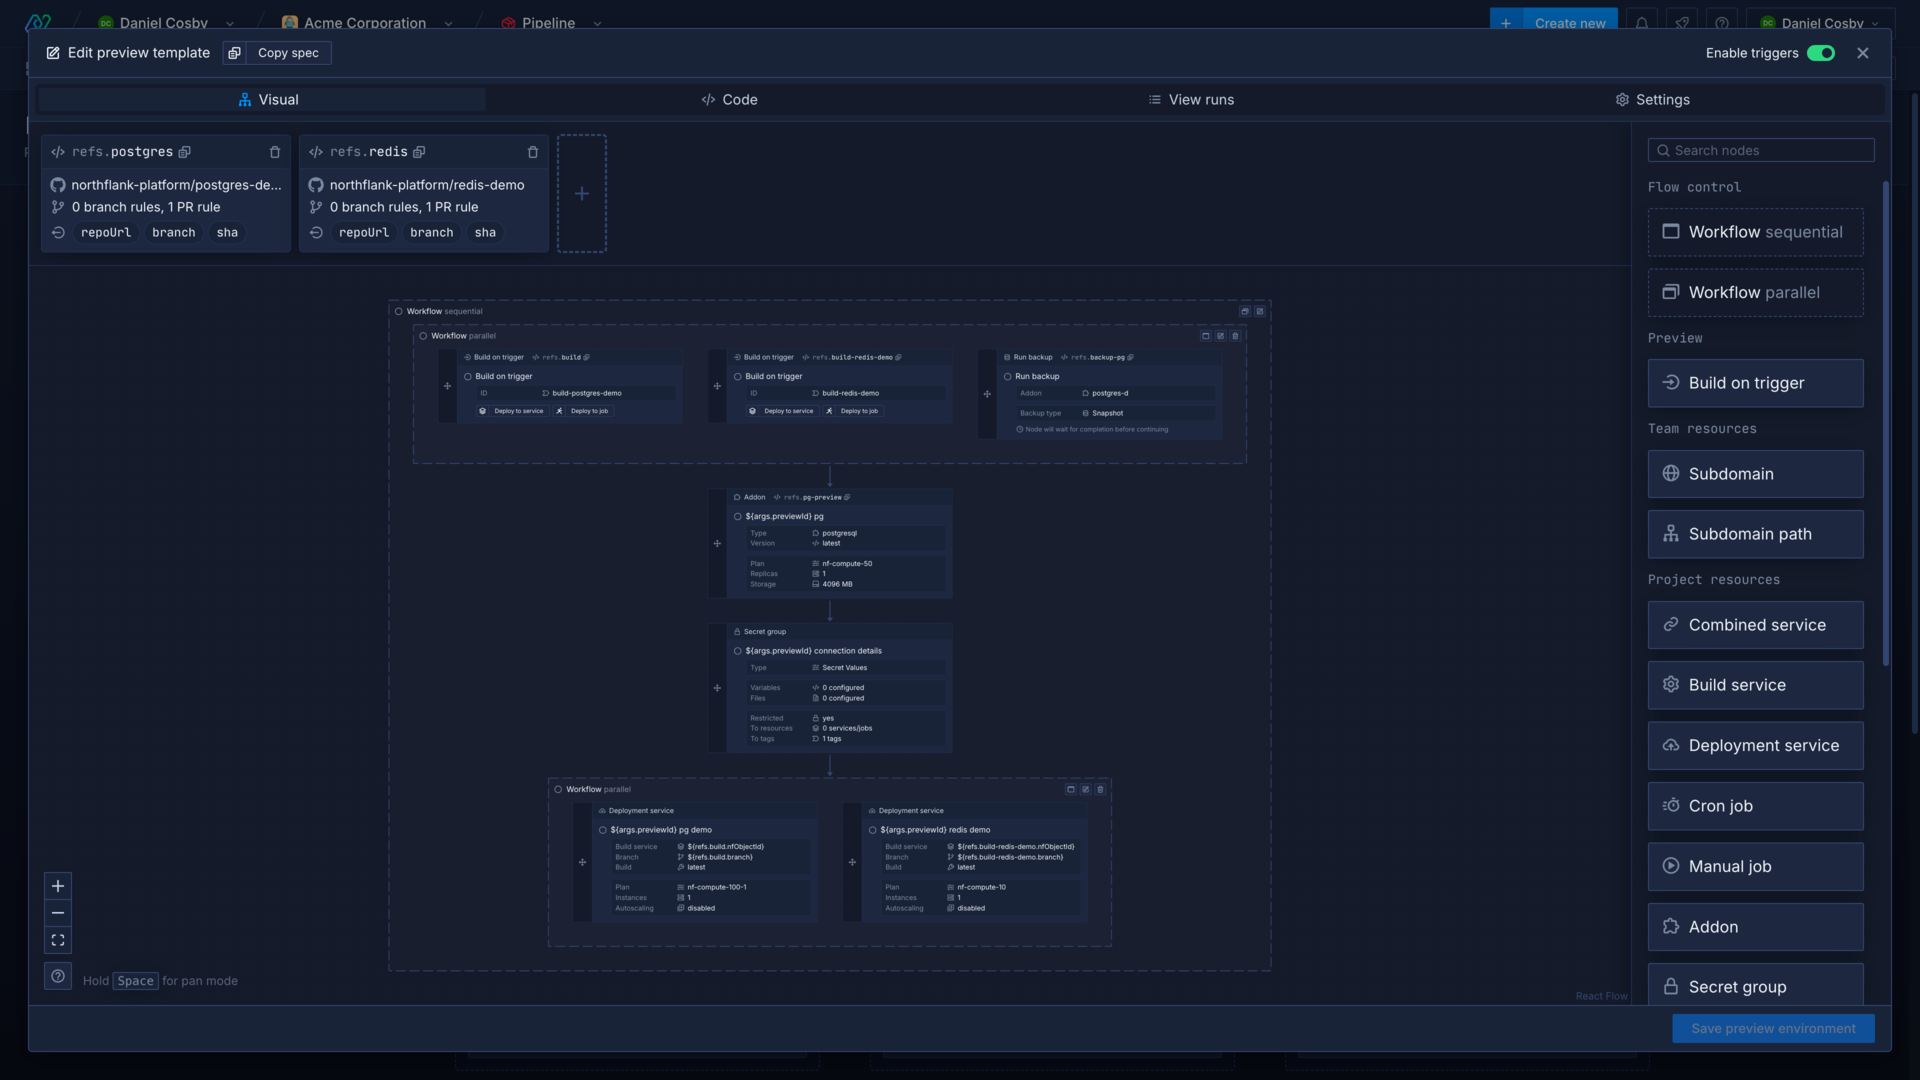Add a Build service node from palette
1920x1080 pixels.
[x=1755, y=685]
